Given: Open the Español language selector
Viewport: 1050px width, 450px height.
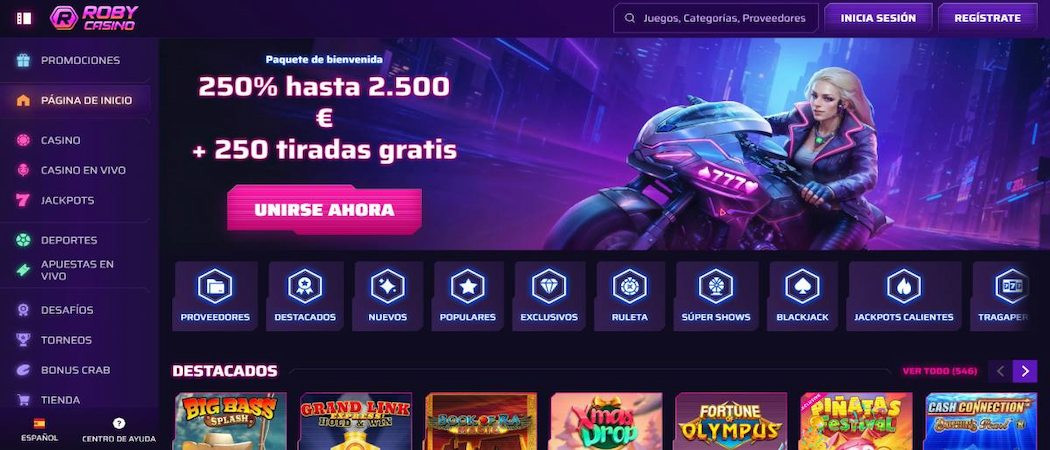Looking at the screenshot, I should (x=40, y=430).
